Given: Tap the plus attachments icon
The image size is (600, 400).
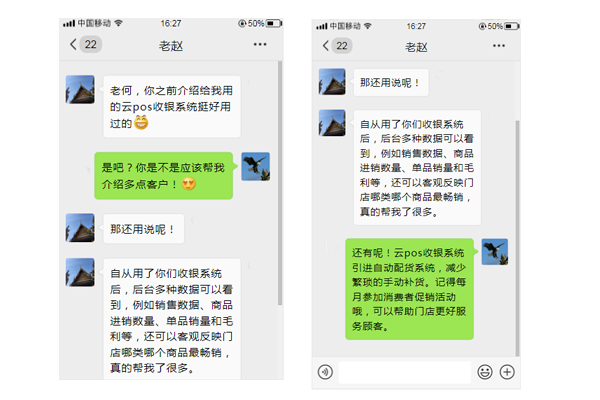Looking at the screenshot, I should click(507, 372).
